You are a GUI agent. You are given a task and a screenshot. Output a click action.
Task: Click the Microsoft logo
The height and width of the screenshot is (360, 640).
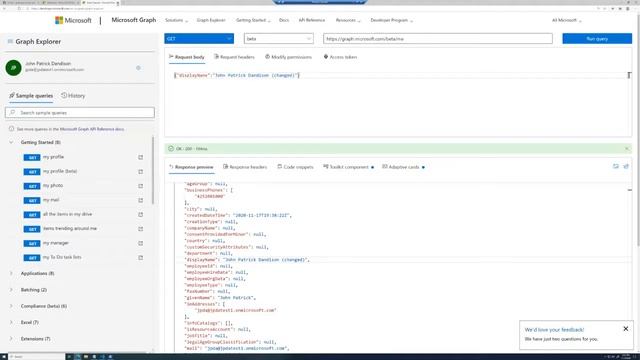tap(73, 20)
